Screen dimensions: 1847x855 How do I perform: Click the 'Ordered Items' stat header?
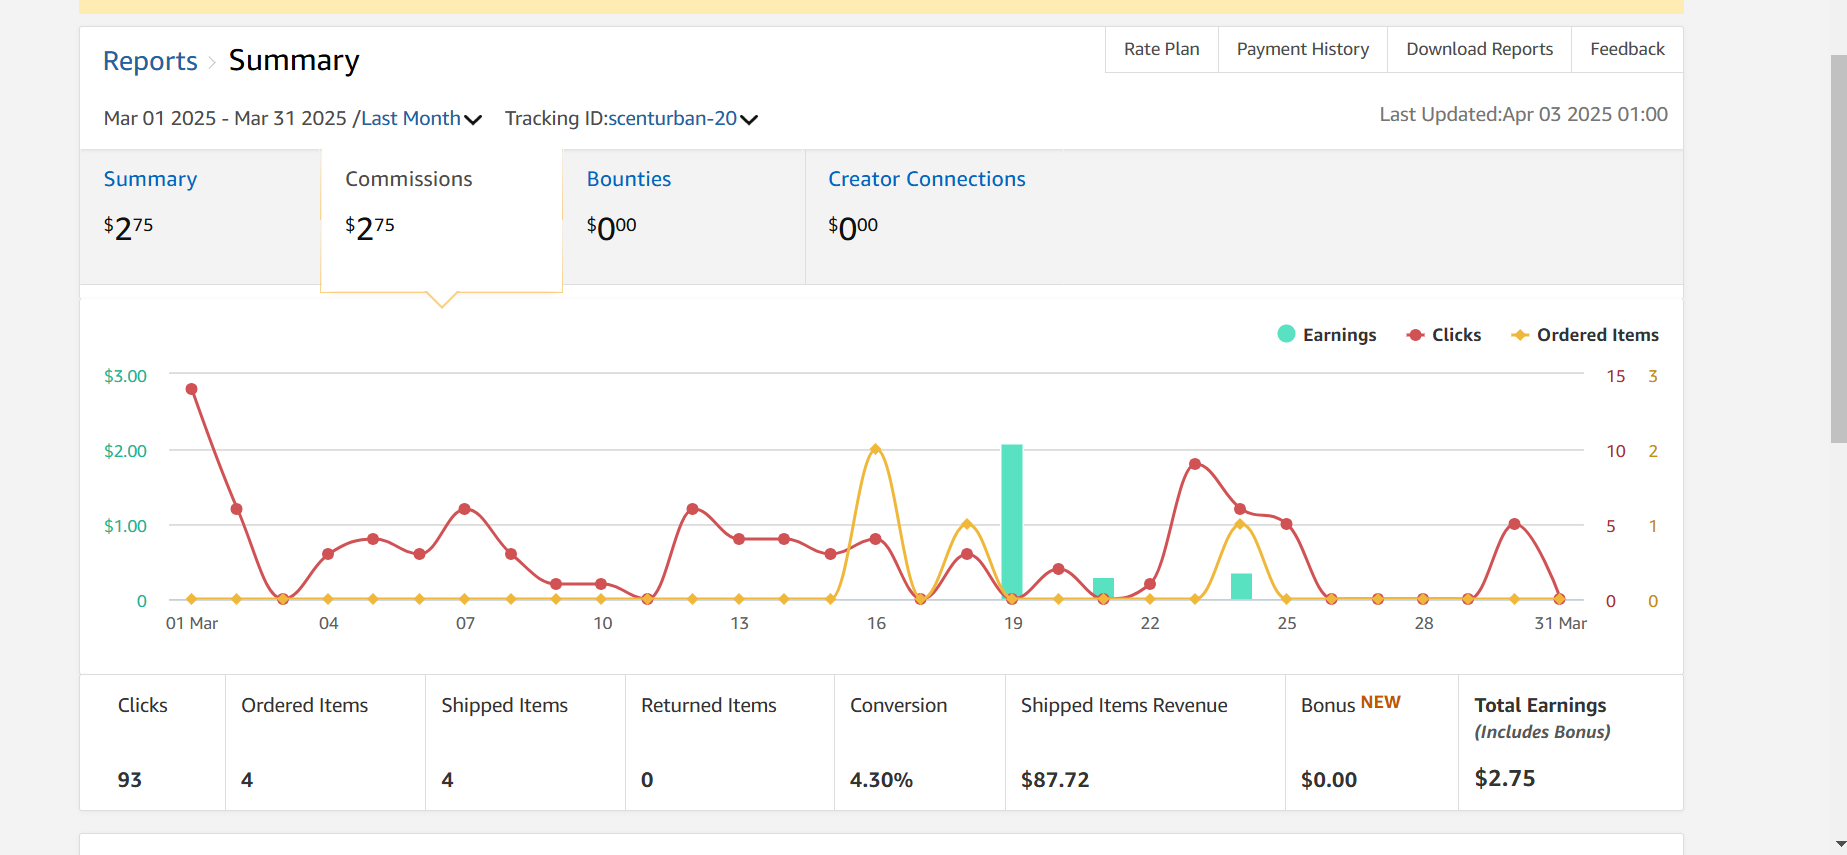coord(305,705)
